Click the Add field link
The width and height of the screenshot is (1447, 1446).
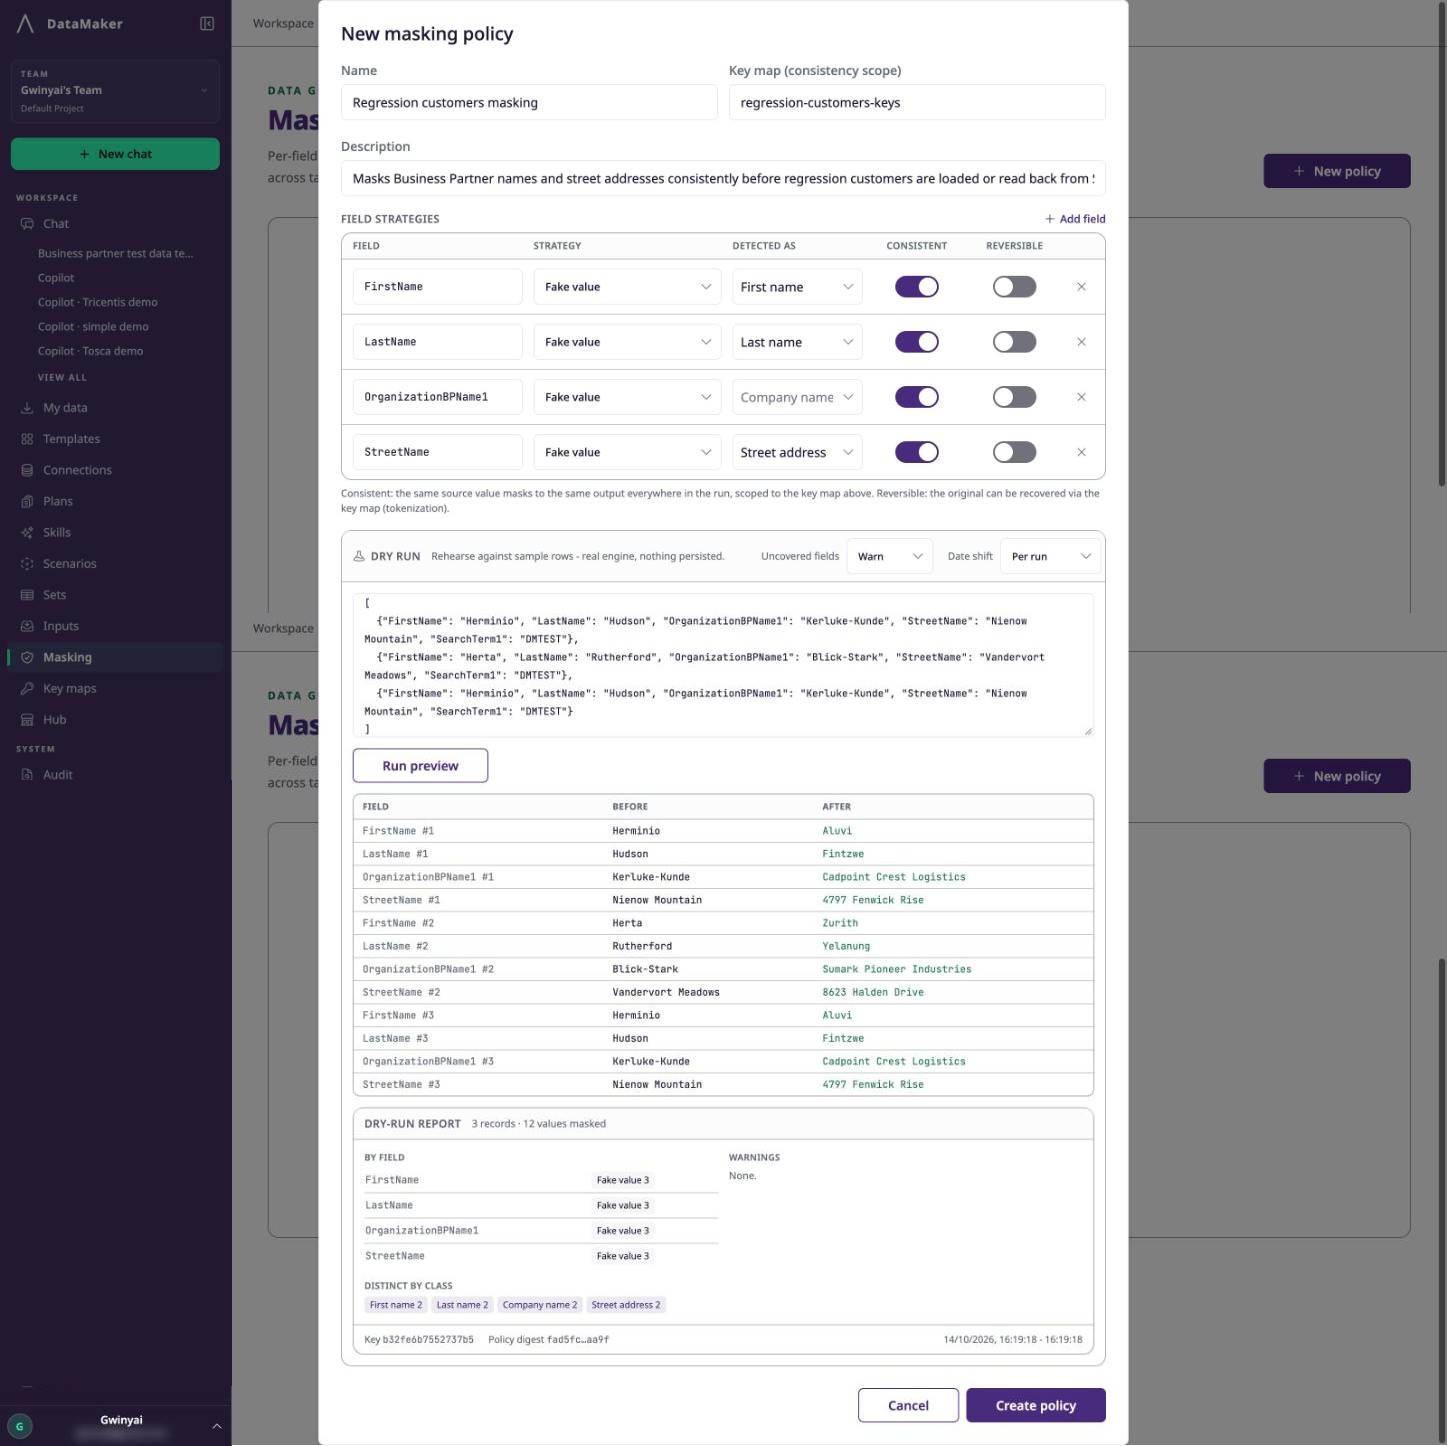[1075, 219]
